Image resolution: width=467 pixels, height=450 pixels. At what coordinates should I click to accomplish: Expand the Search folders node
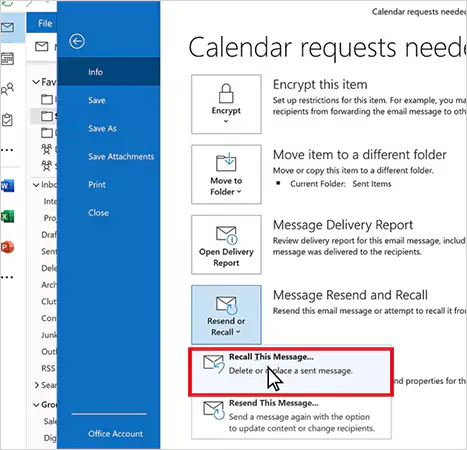[36, 385]
